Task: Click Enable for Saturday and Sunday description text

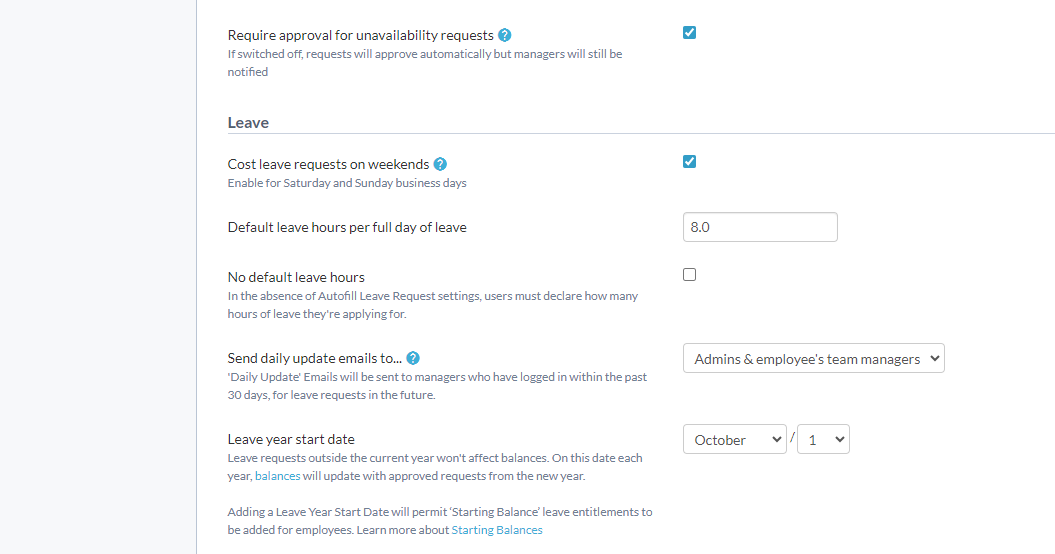Action: [347, 183]
